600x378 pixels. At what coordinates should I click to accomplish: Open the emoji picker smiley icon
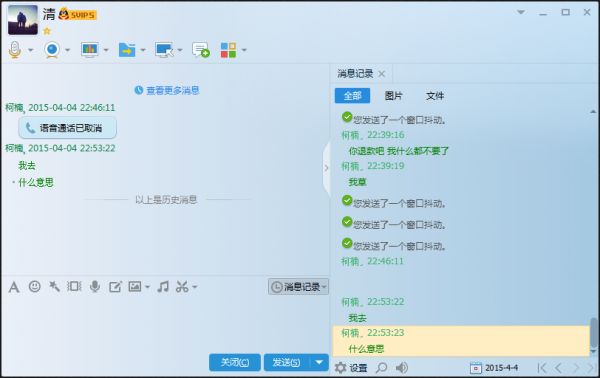pos(34,286)
